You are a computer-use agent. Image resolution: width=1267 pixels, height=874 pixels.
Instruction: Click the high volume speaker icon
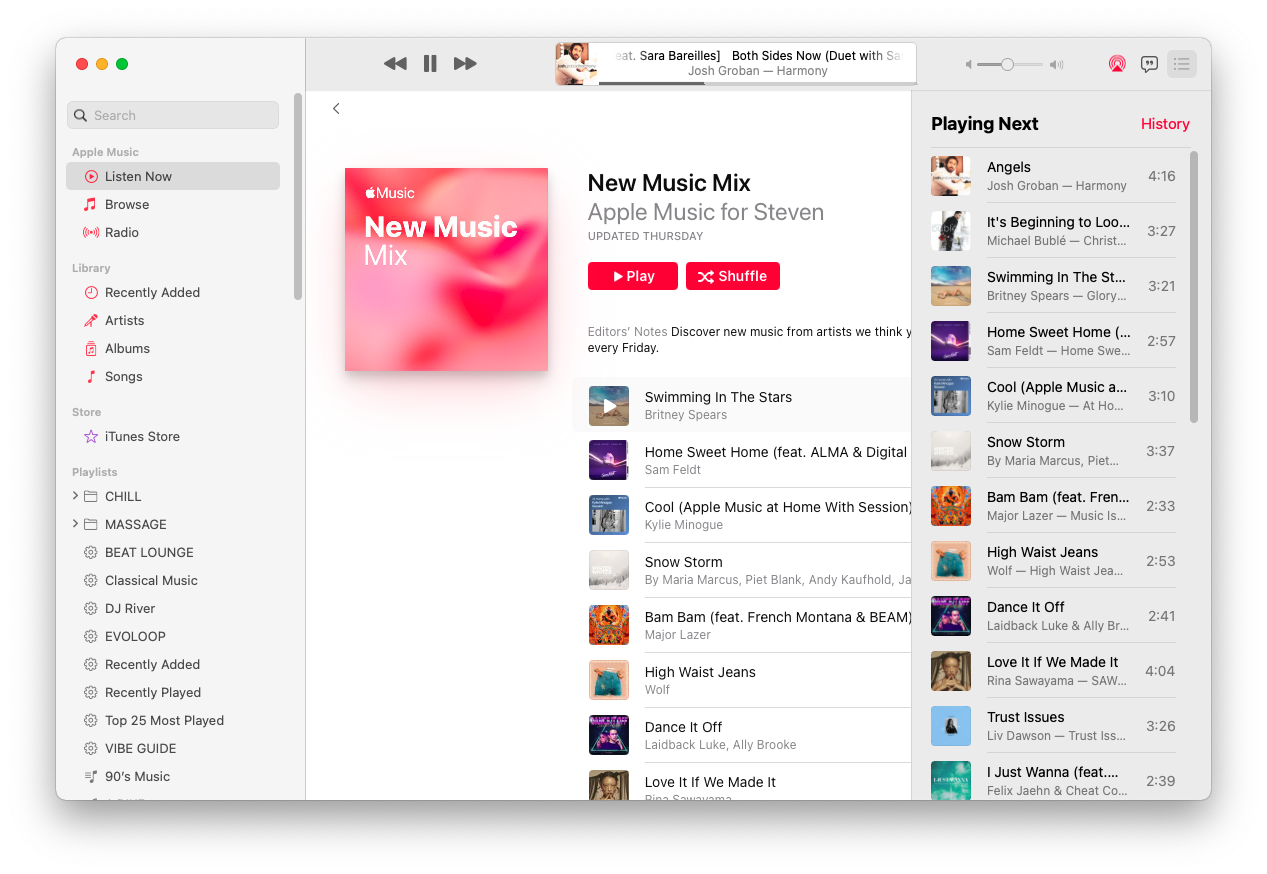(x=1057, y=64)
